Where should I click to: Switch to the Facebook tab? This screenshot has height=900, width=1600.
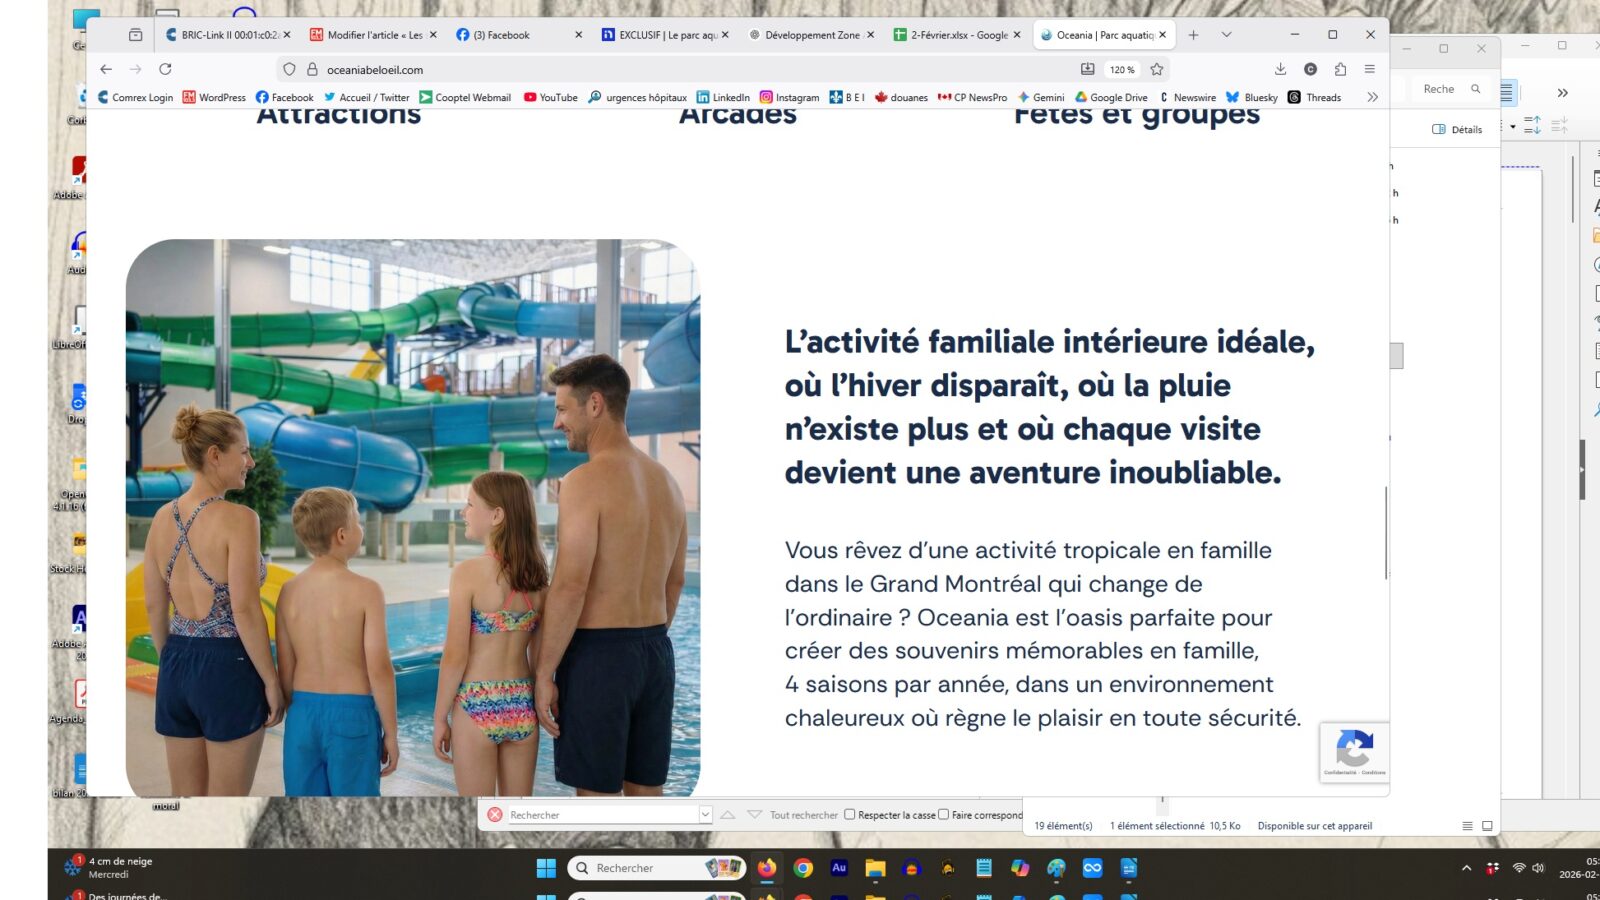click(x=508, y=35)
